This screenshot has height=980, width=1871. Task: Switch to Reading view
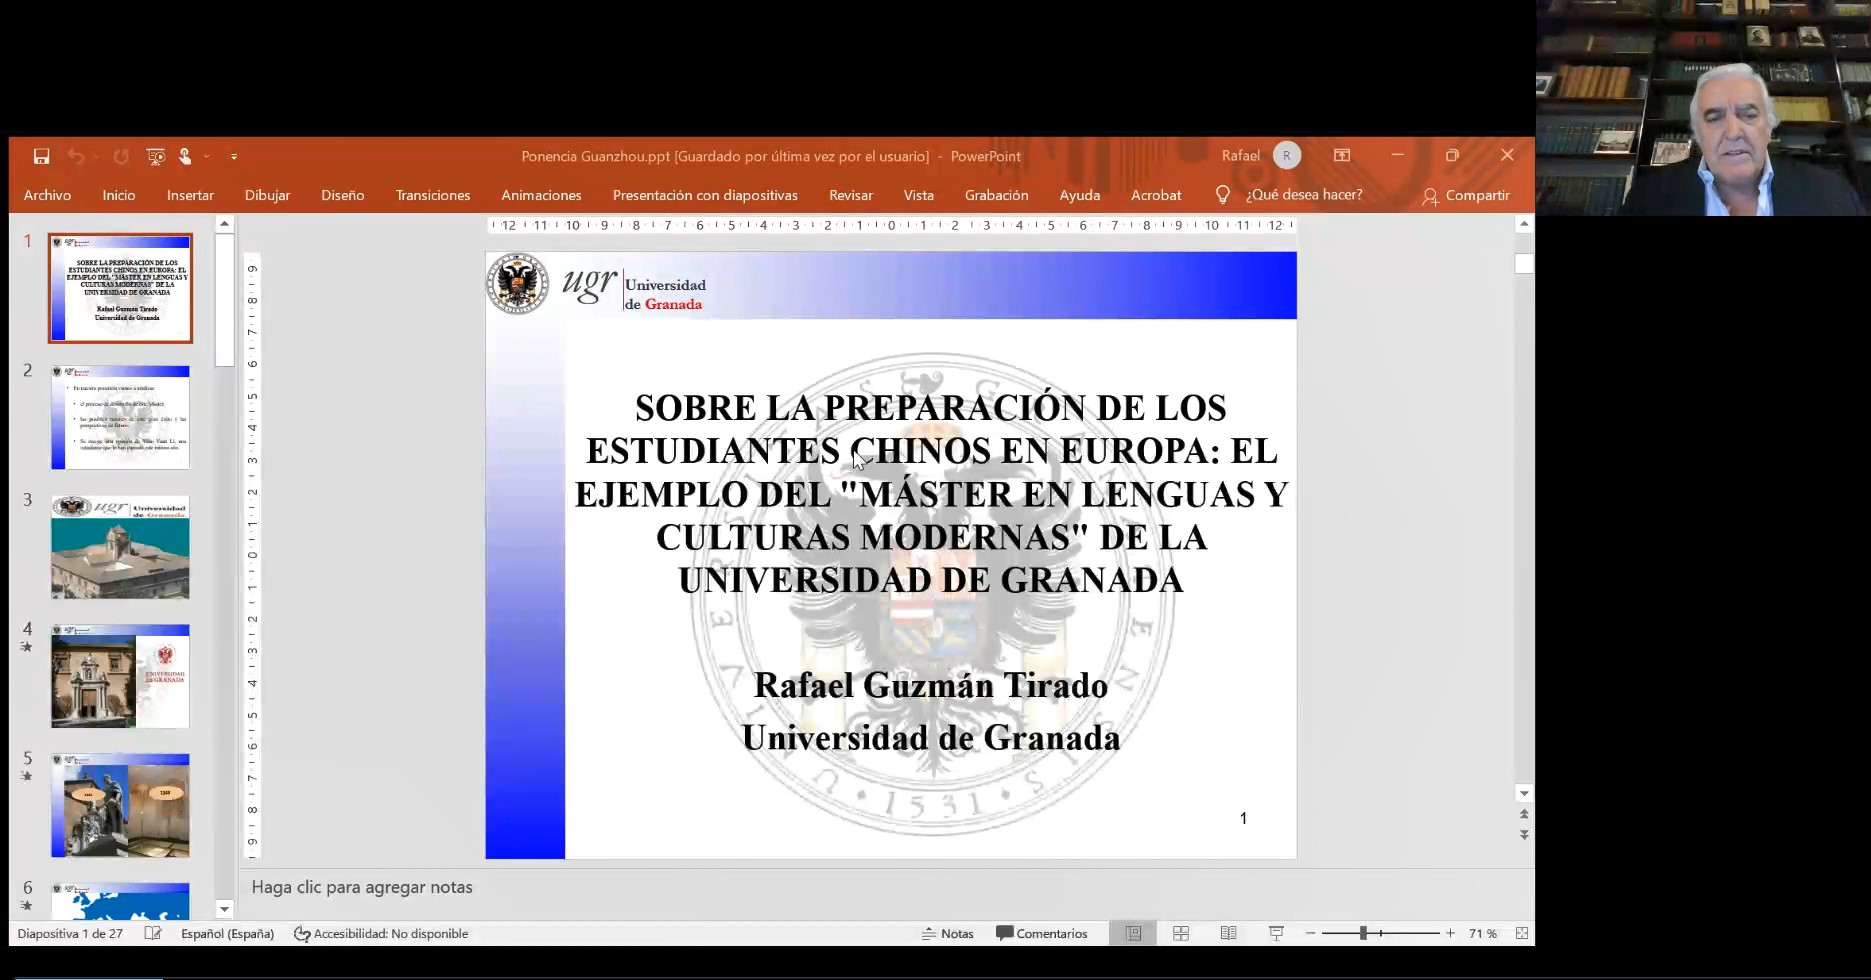pos(1228,933)
